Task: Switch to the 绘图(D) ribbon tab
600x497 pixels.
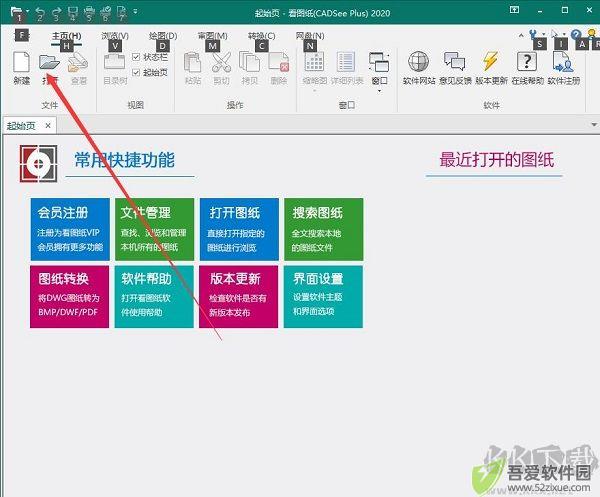Action: pyautogui.click(x=163, y=36)
